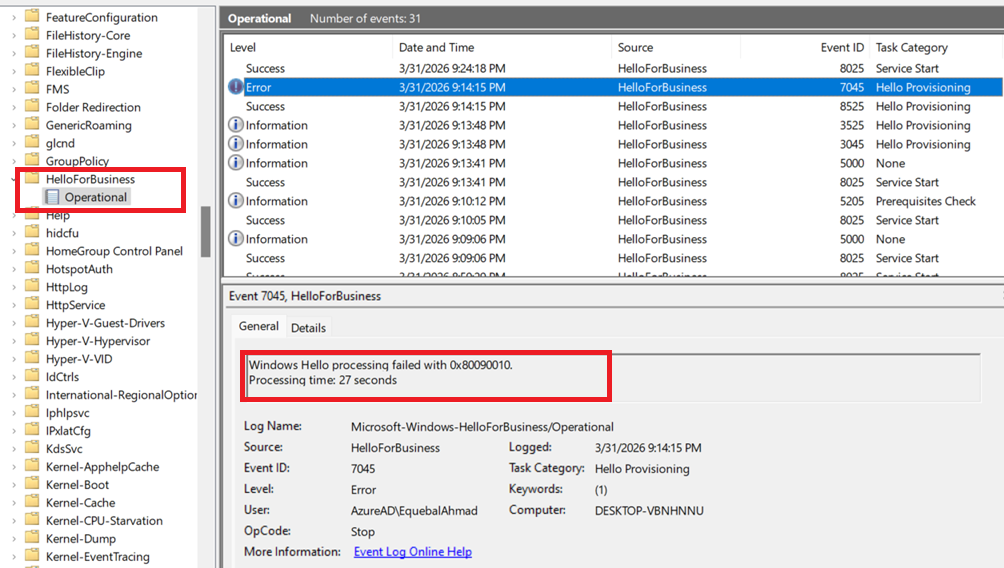Click the GroupPolicy folder icon
This screenshot has width=1004, height=568.
pos(32,160)
